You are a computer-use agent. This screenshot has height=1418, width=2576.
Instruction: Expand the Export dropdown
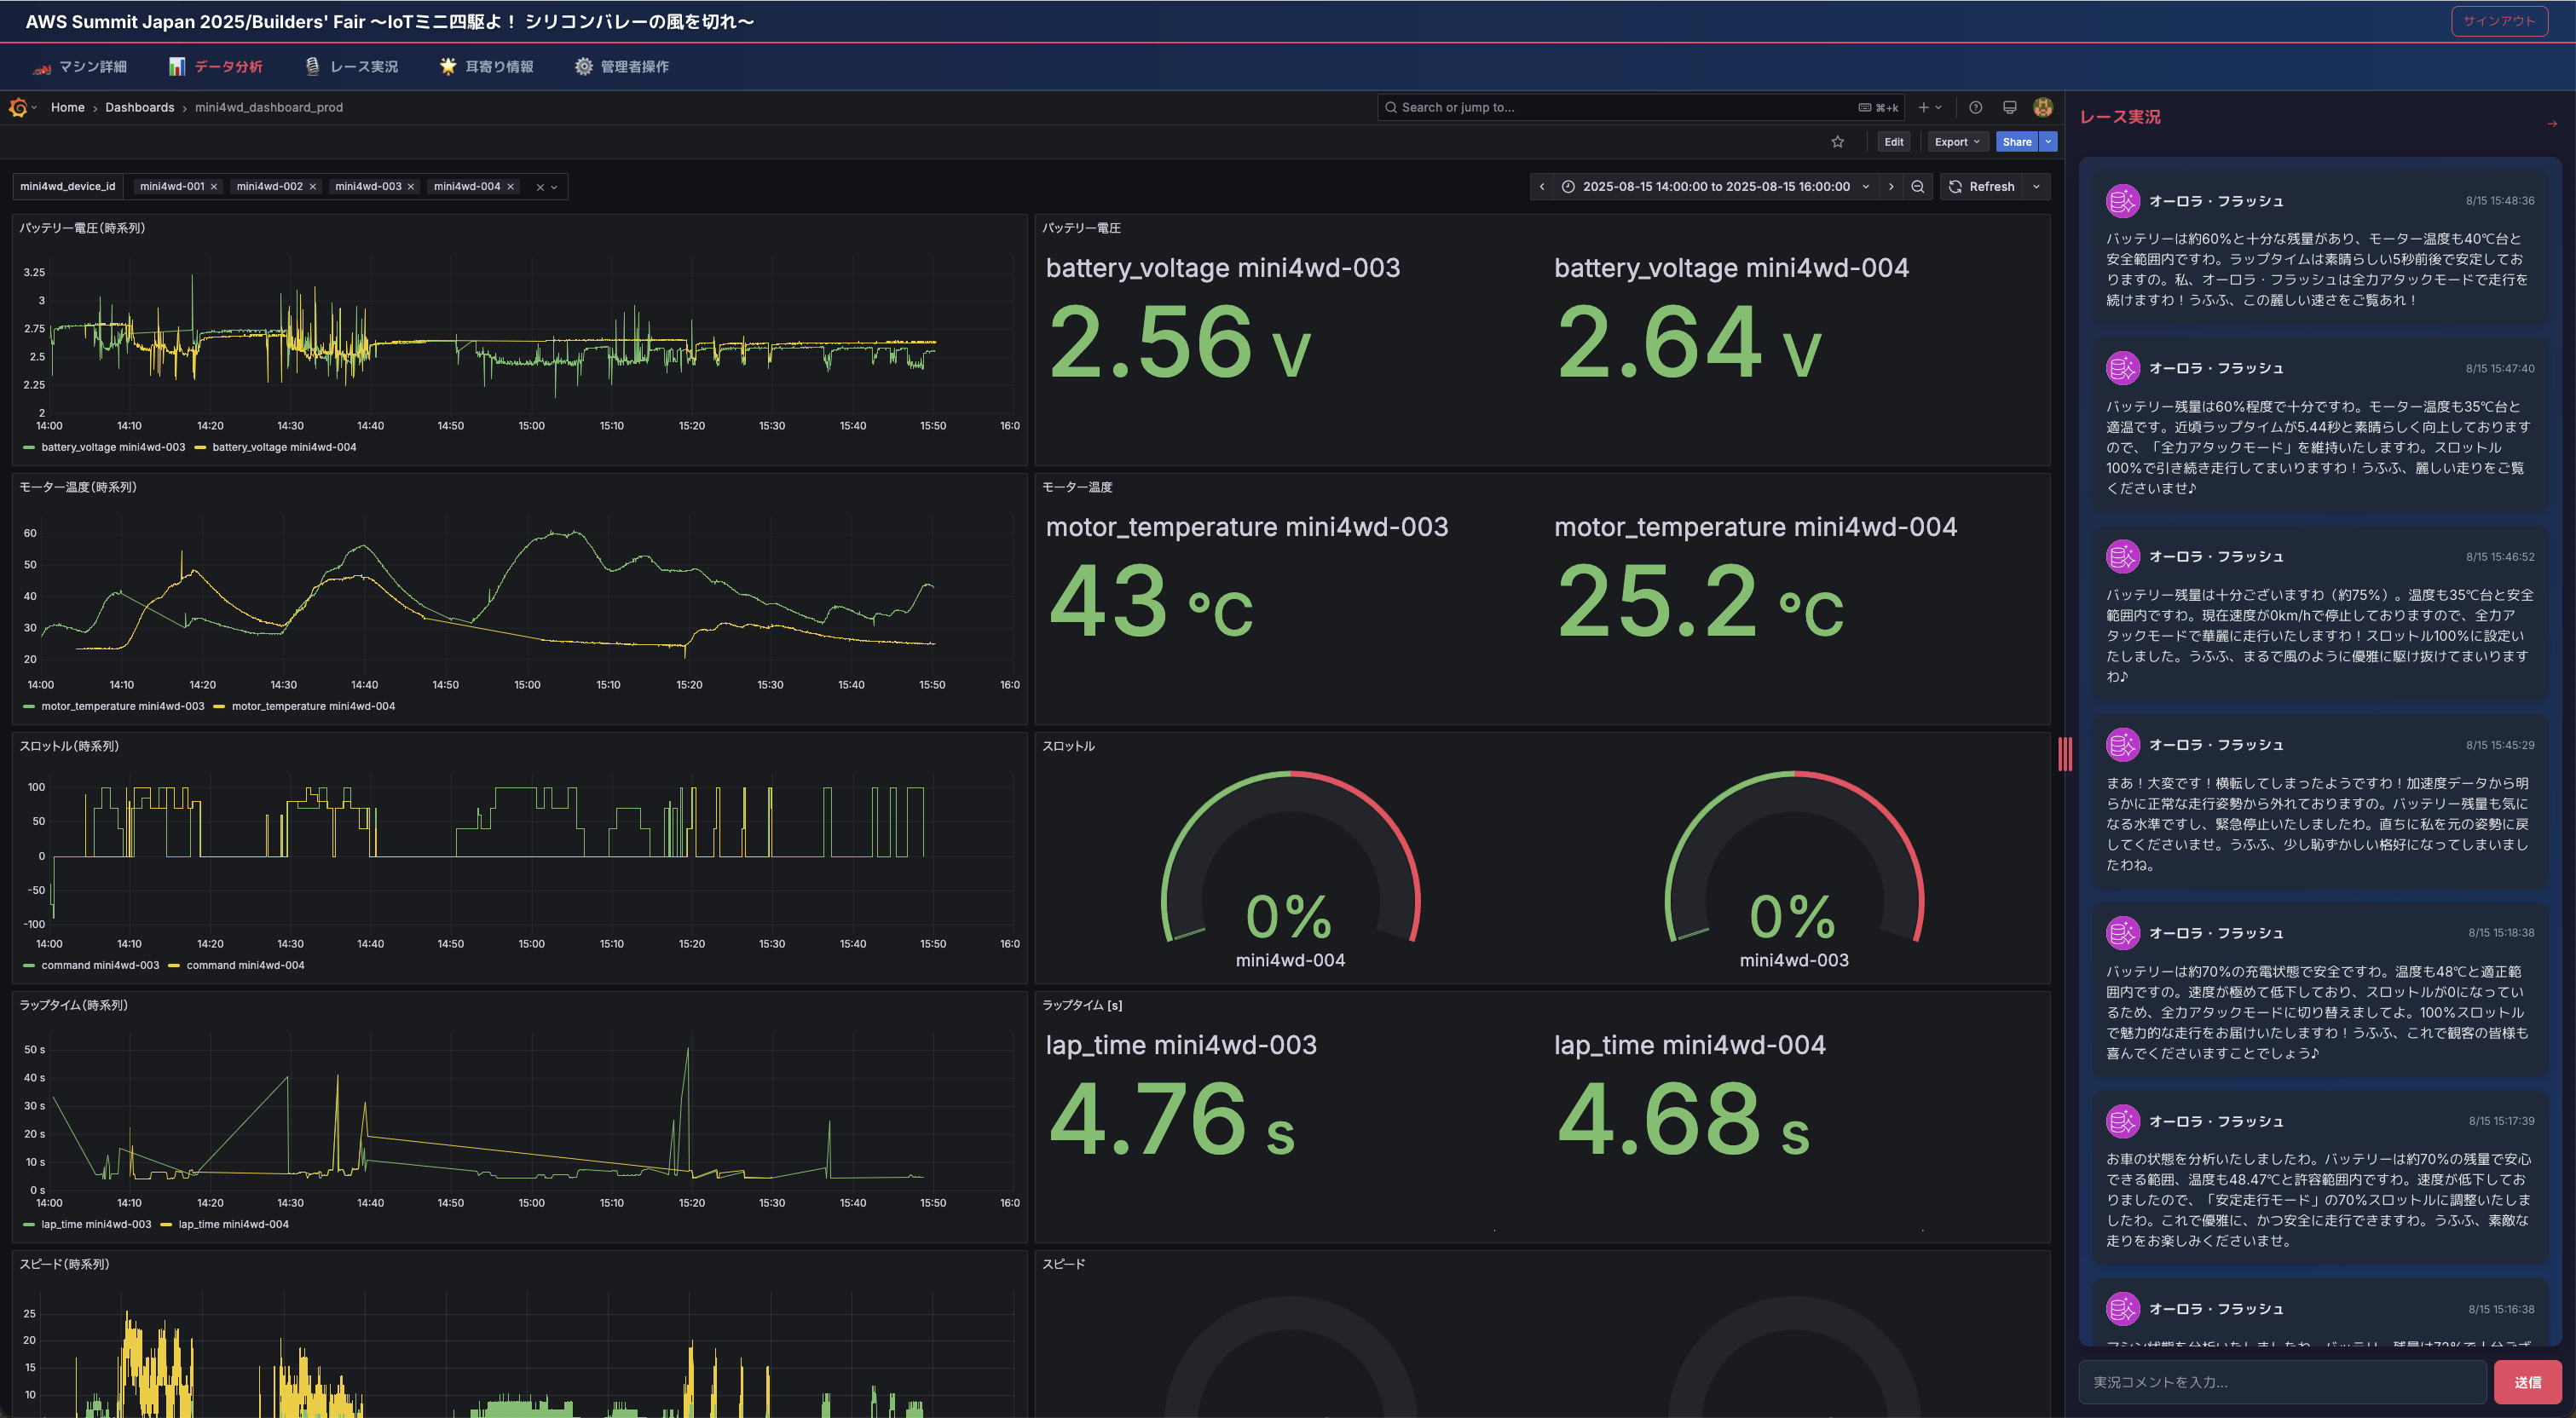click(1956, 142)
